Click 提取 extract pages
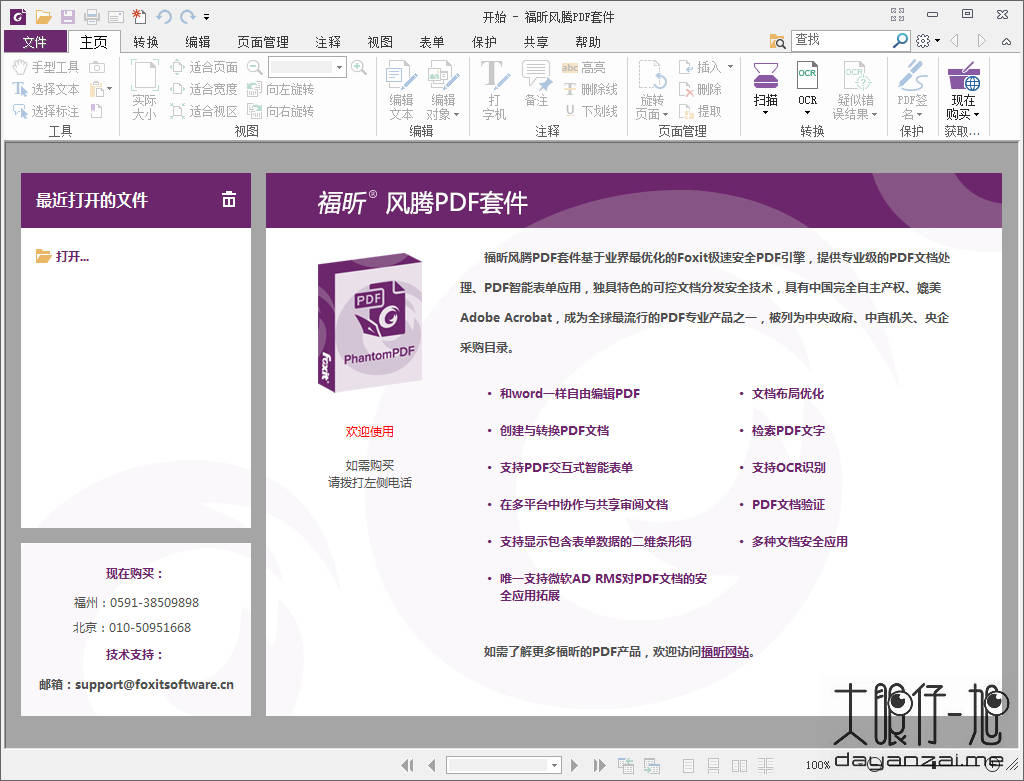1024x781 pixels. [x=700, y=111]
